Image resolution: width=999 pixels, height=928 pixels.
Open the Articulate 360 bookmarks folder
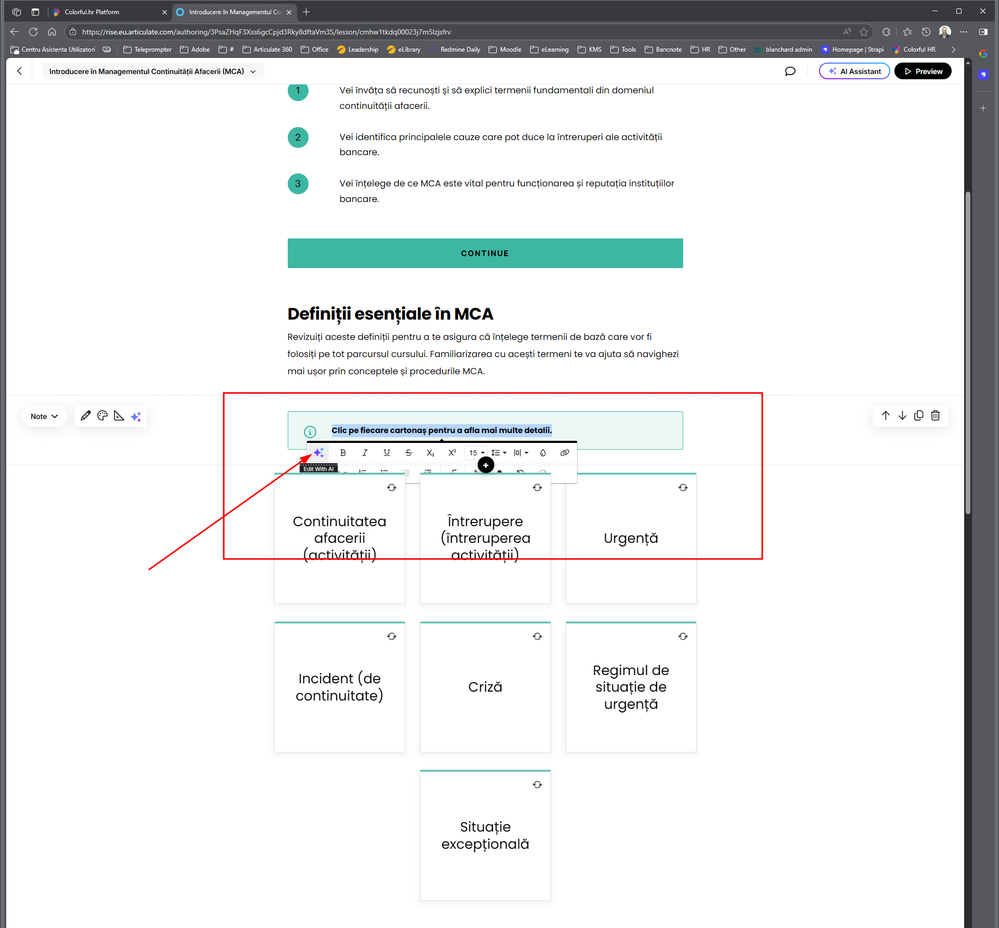267,50
